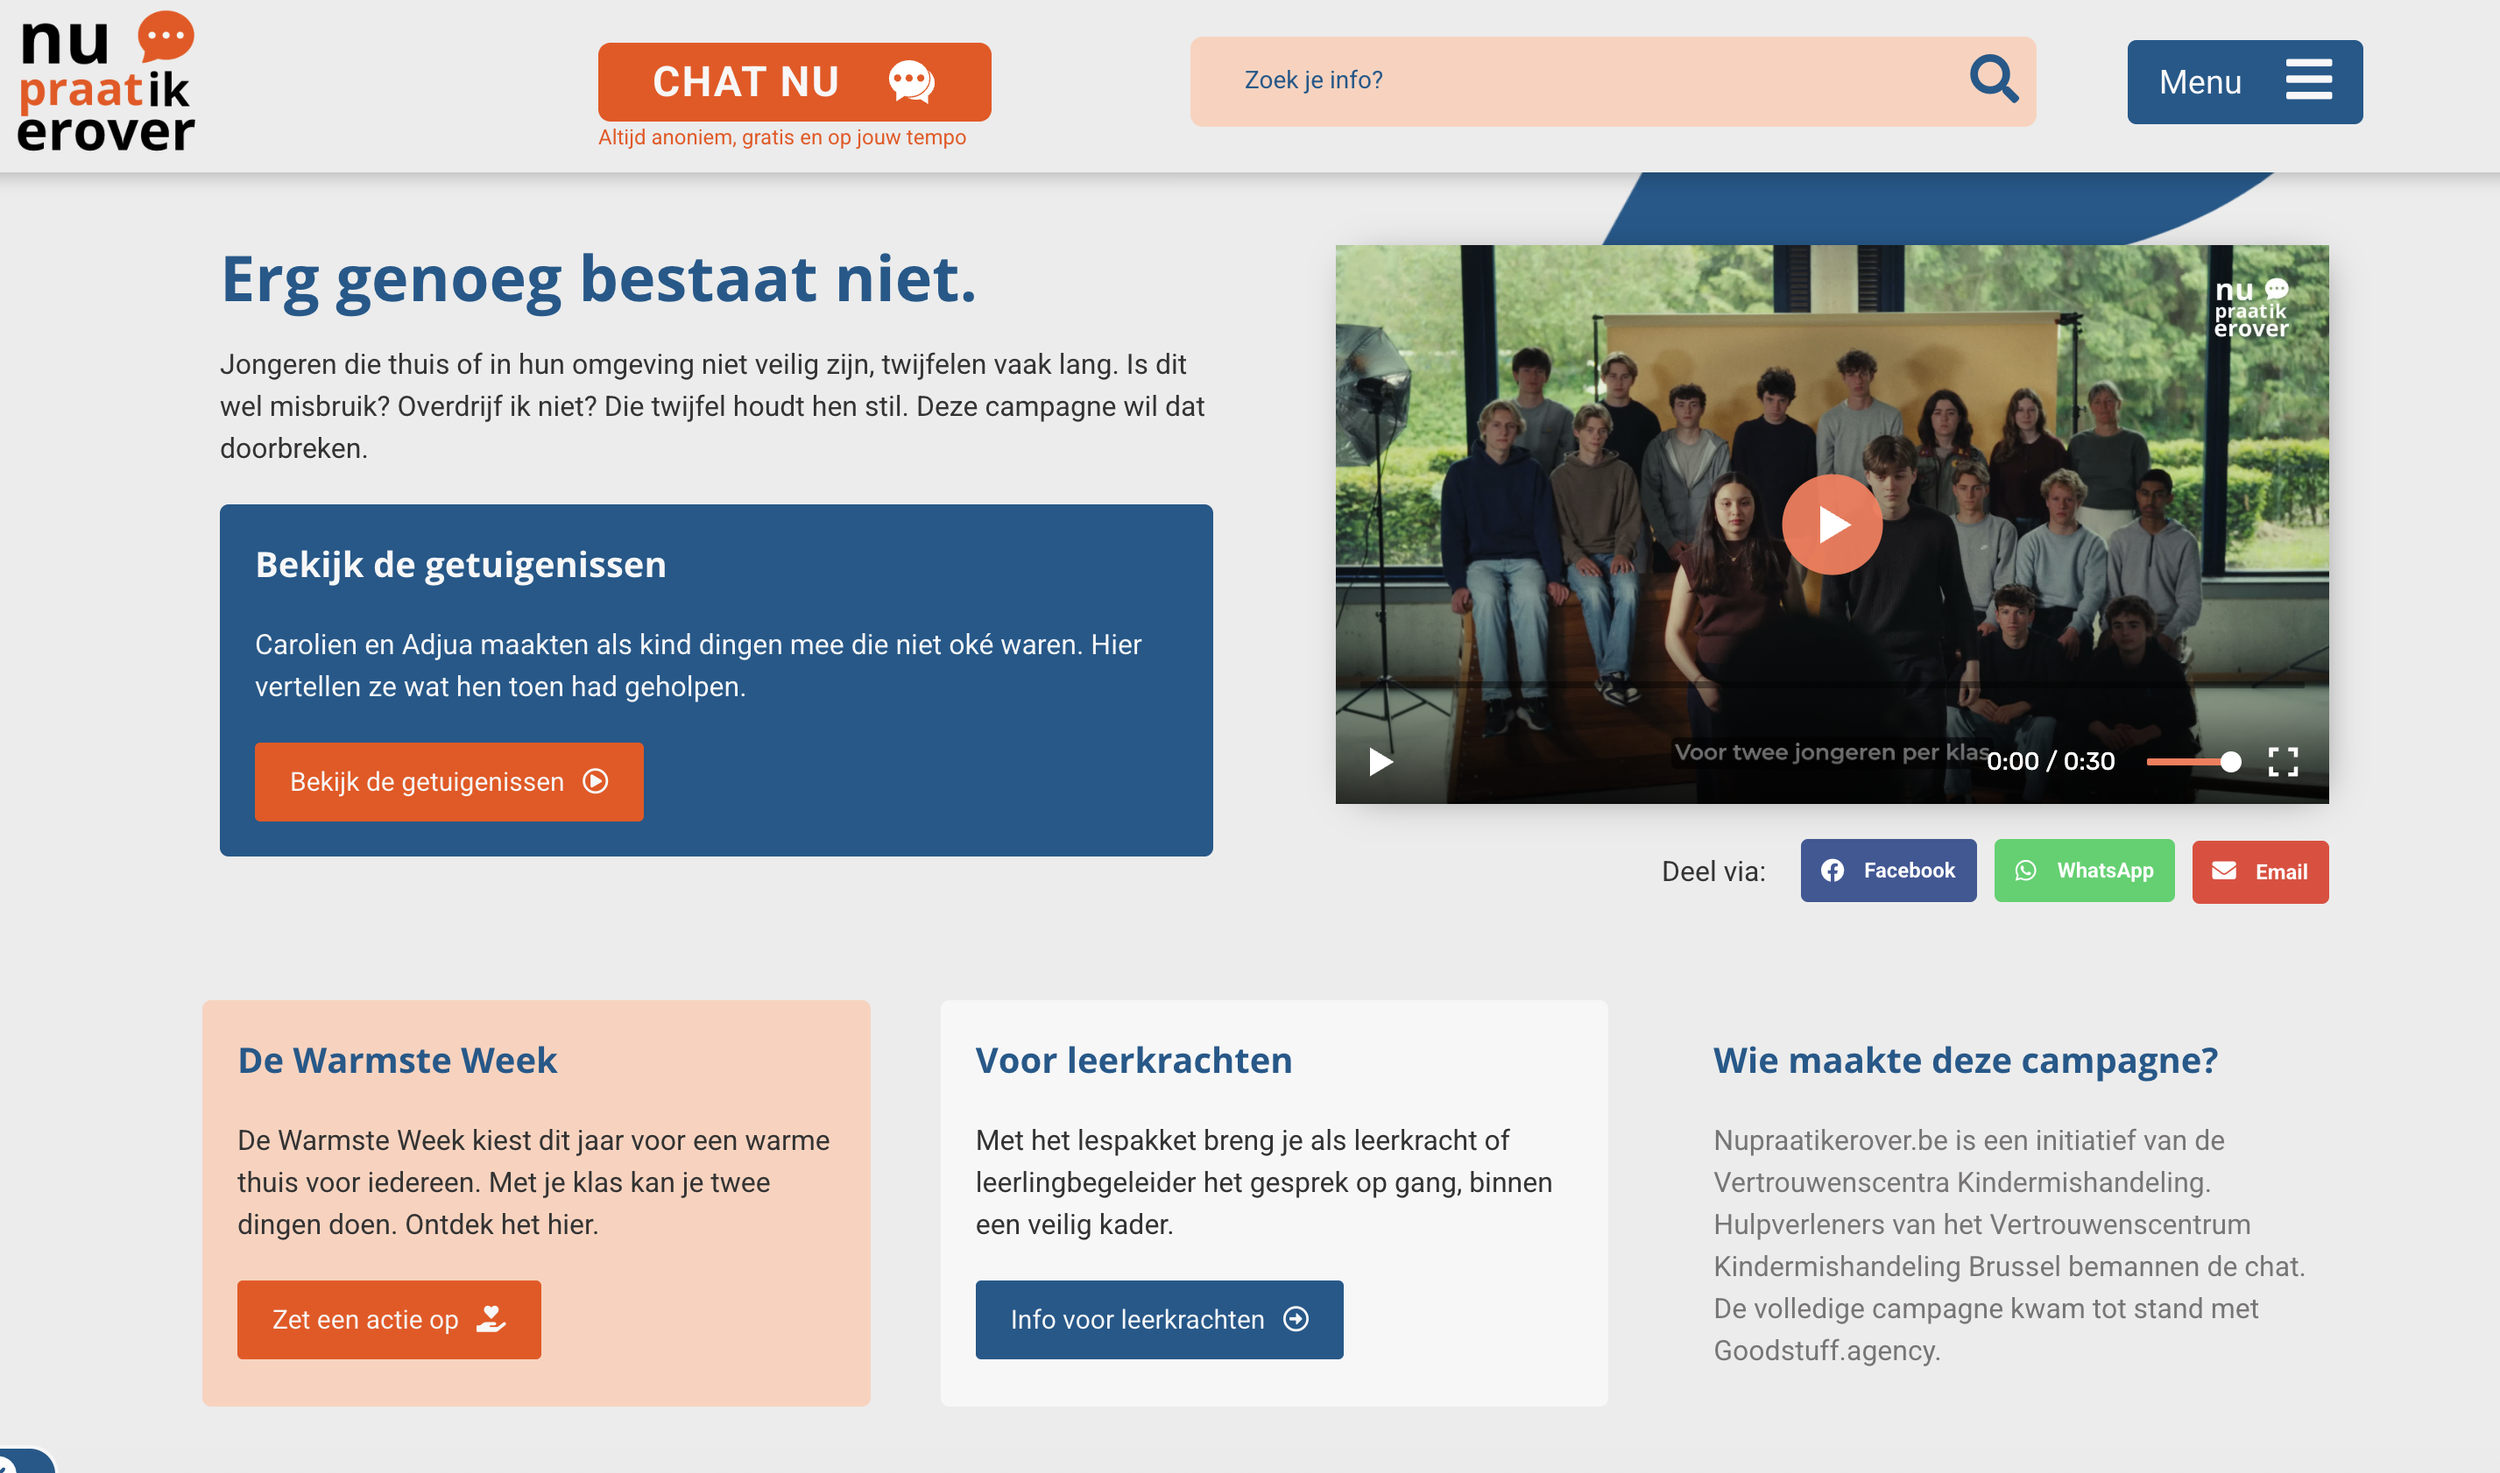
Task: Adjust the video volume slider
Action: coord(2193,762)
